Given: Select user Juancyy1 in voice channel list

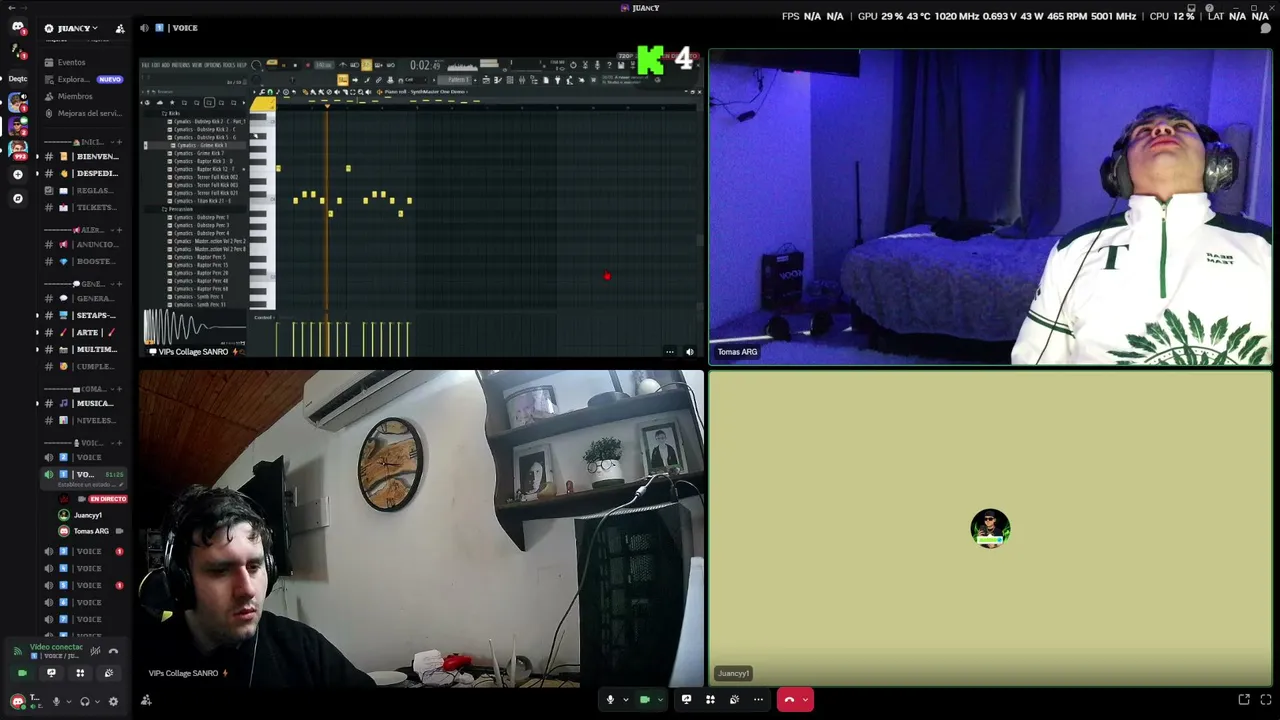Looking at the screenshot, I should 88,515.
